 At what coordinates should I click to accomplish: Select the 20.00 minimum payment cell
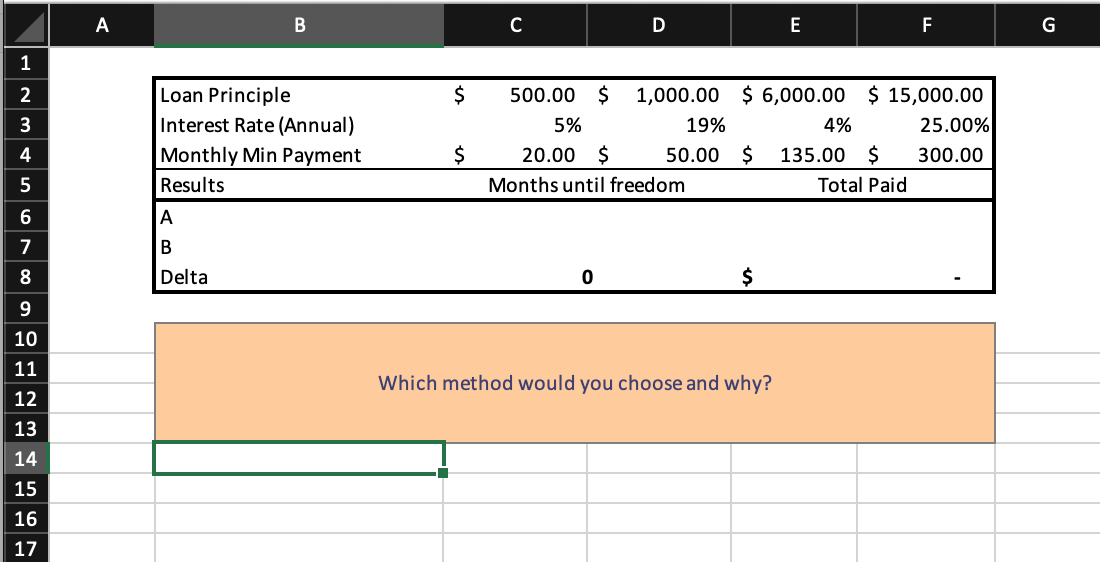[516, 155]
